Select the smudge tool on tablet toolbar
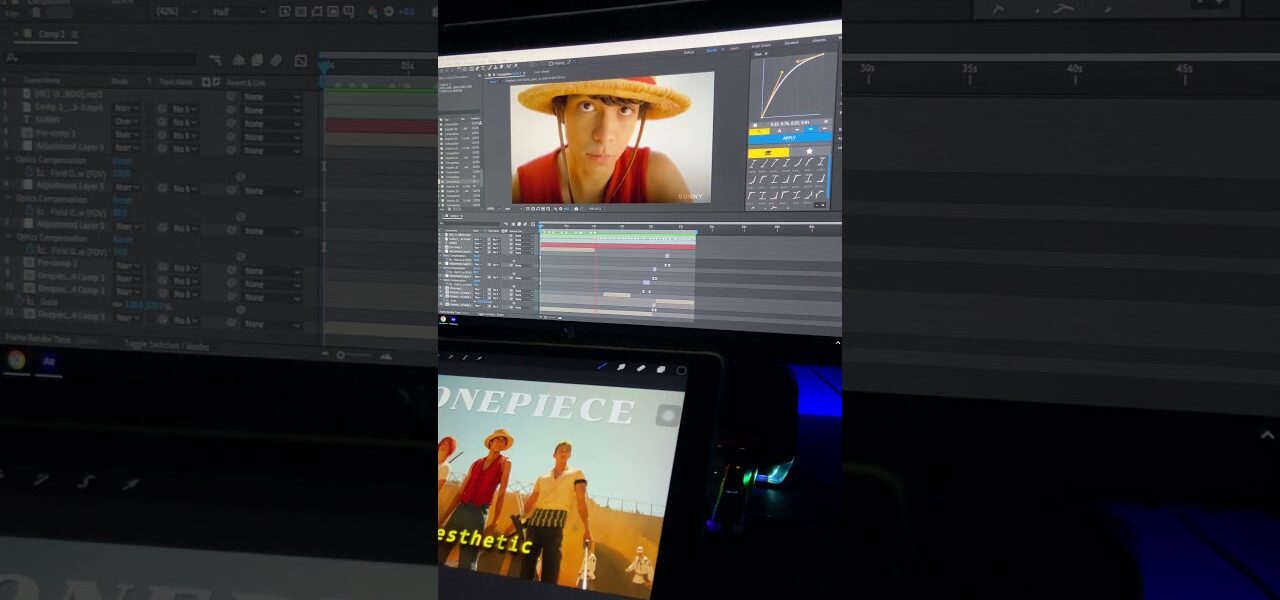This screenshot has width=1280, height=600. pos(621,367)
